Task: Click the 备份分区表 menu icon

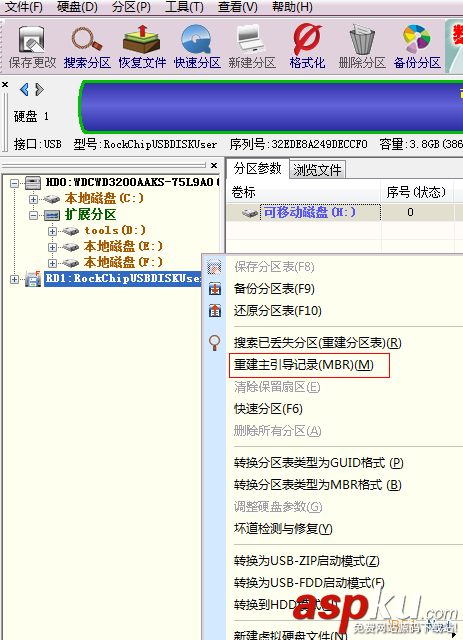Action: tap(215, 289)
